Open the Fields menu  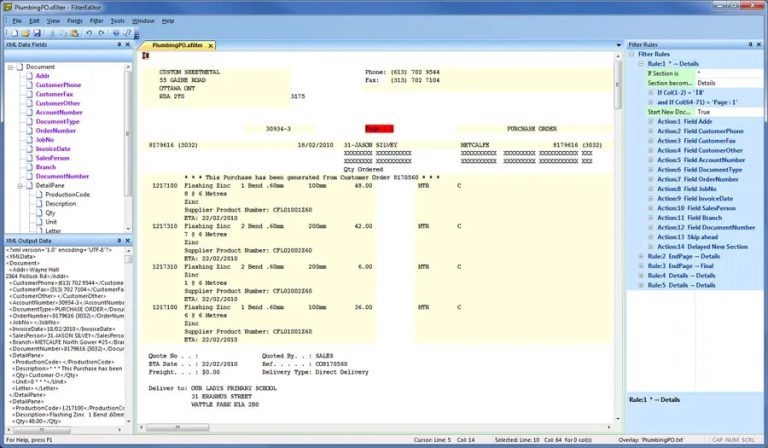click(x=74, y=21)
